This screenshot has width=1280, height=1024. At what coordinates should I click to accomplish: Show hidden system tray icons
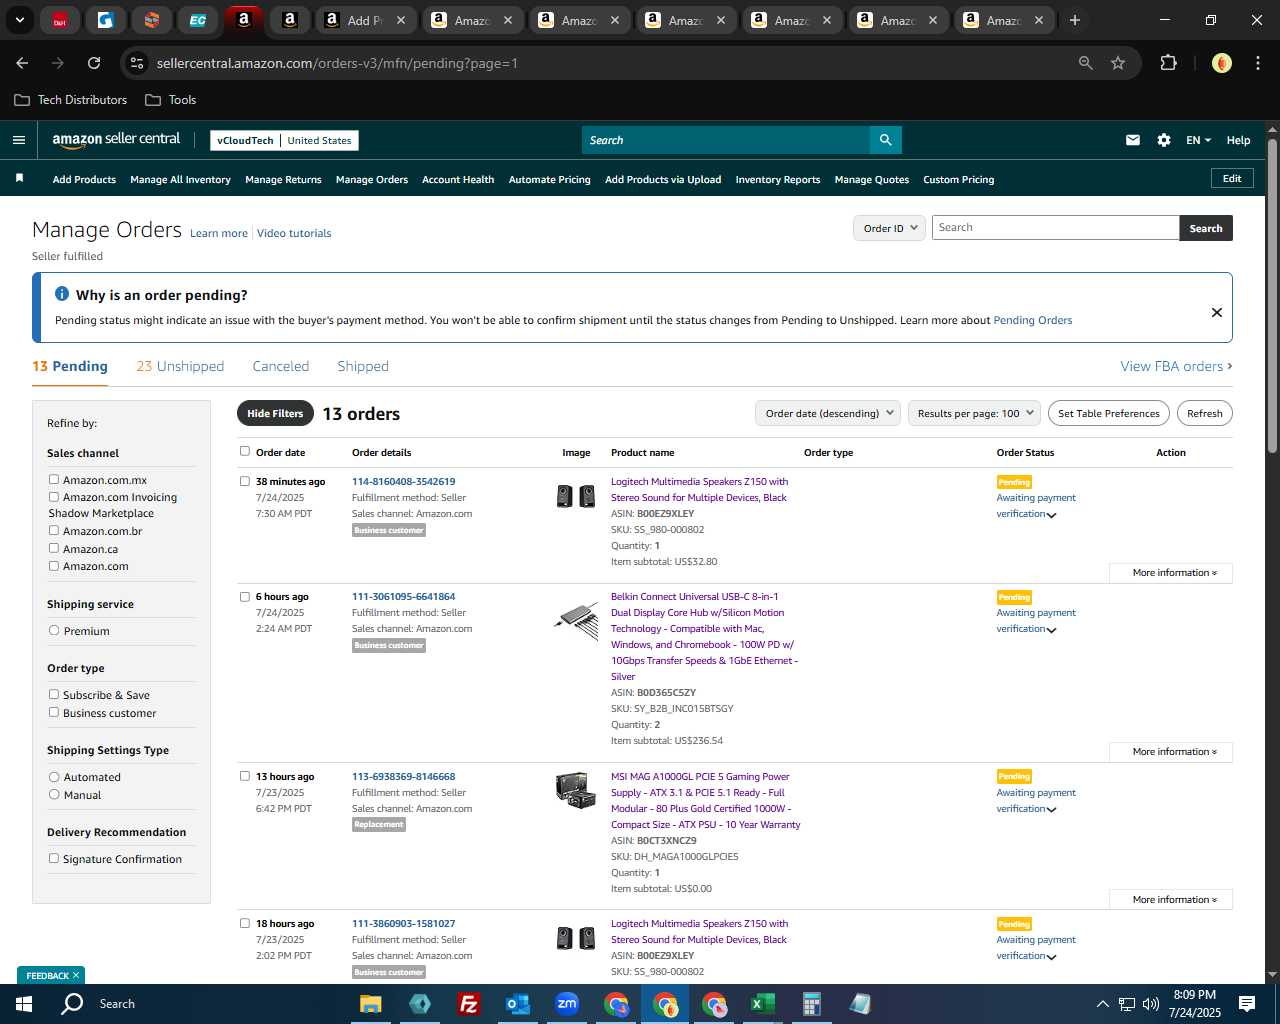[x=1102, y=1004]
